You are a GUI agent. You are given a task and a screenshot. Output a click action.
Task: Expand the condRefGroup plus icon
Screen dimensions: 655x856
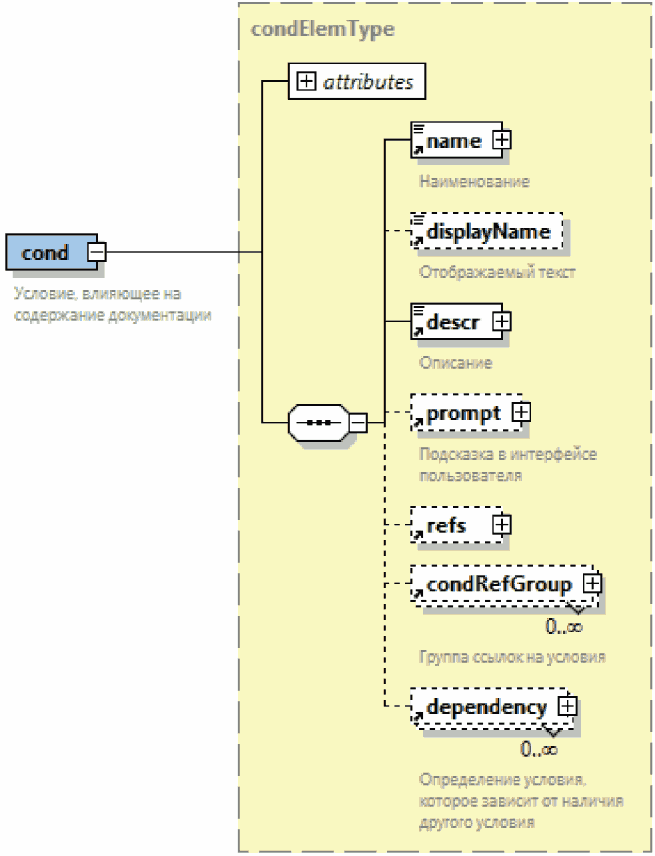tap(592, 583)
